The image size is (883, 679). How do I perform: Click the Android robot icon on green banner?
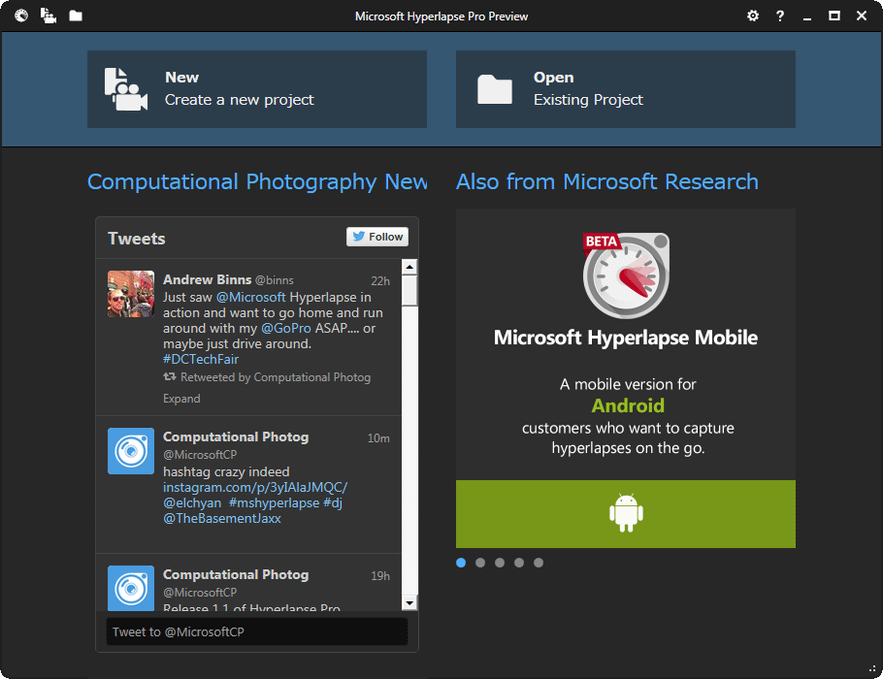(626, 513)
